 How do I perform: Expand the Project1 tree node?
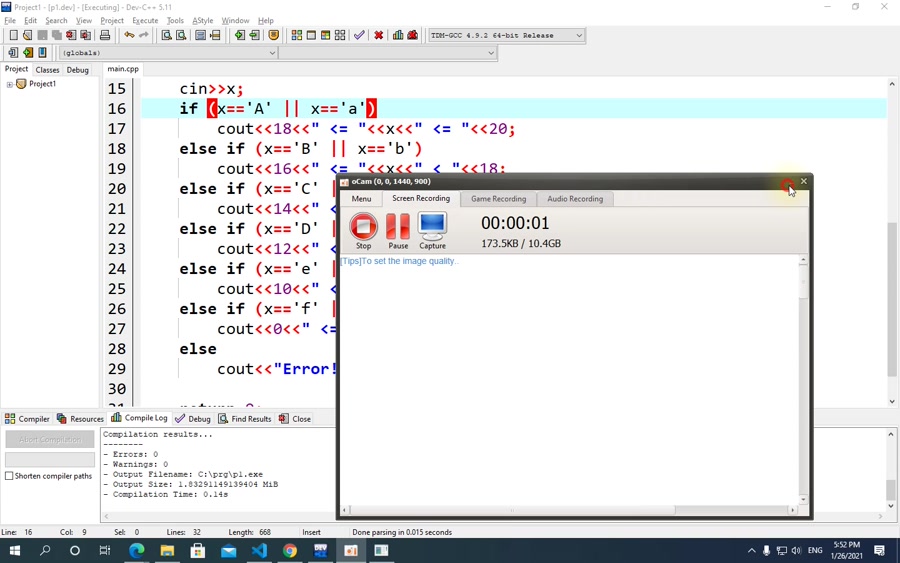click(9, 84)
